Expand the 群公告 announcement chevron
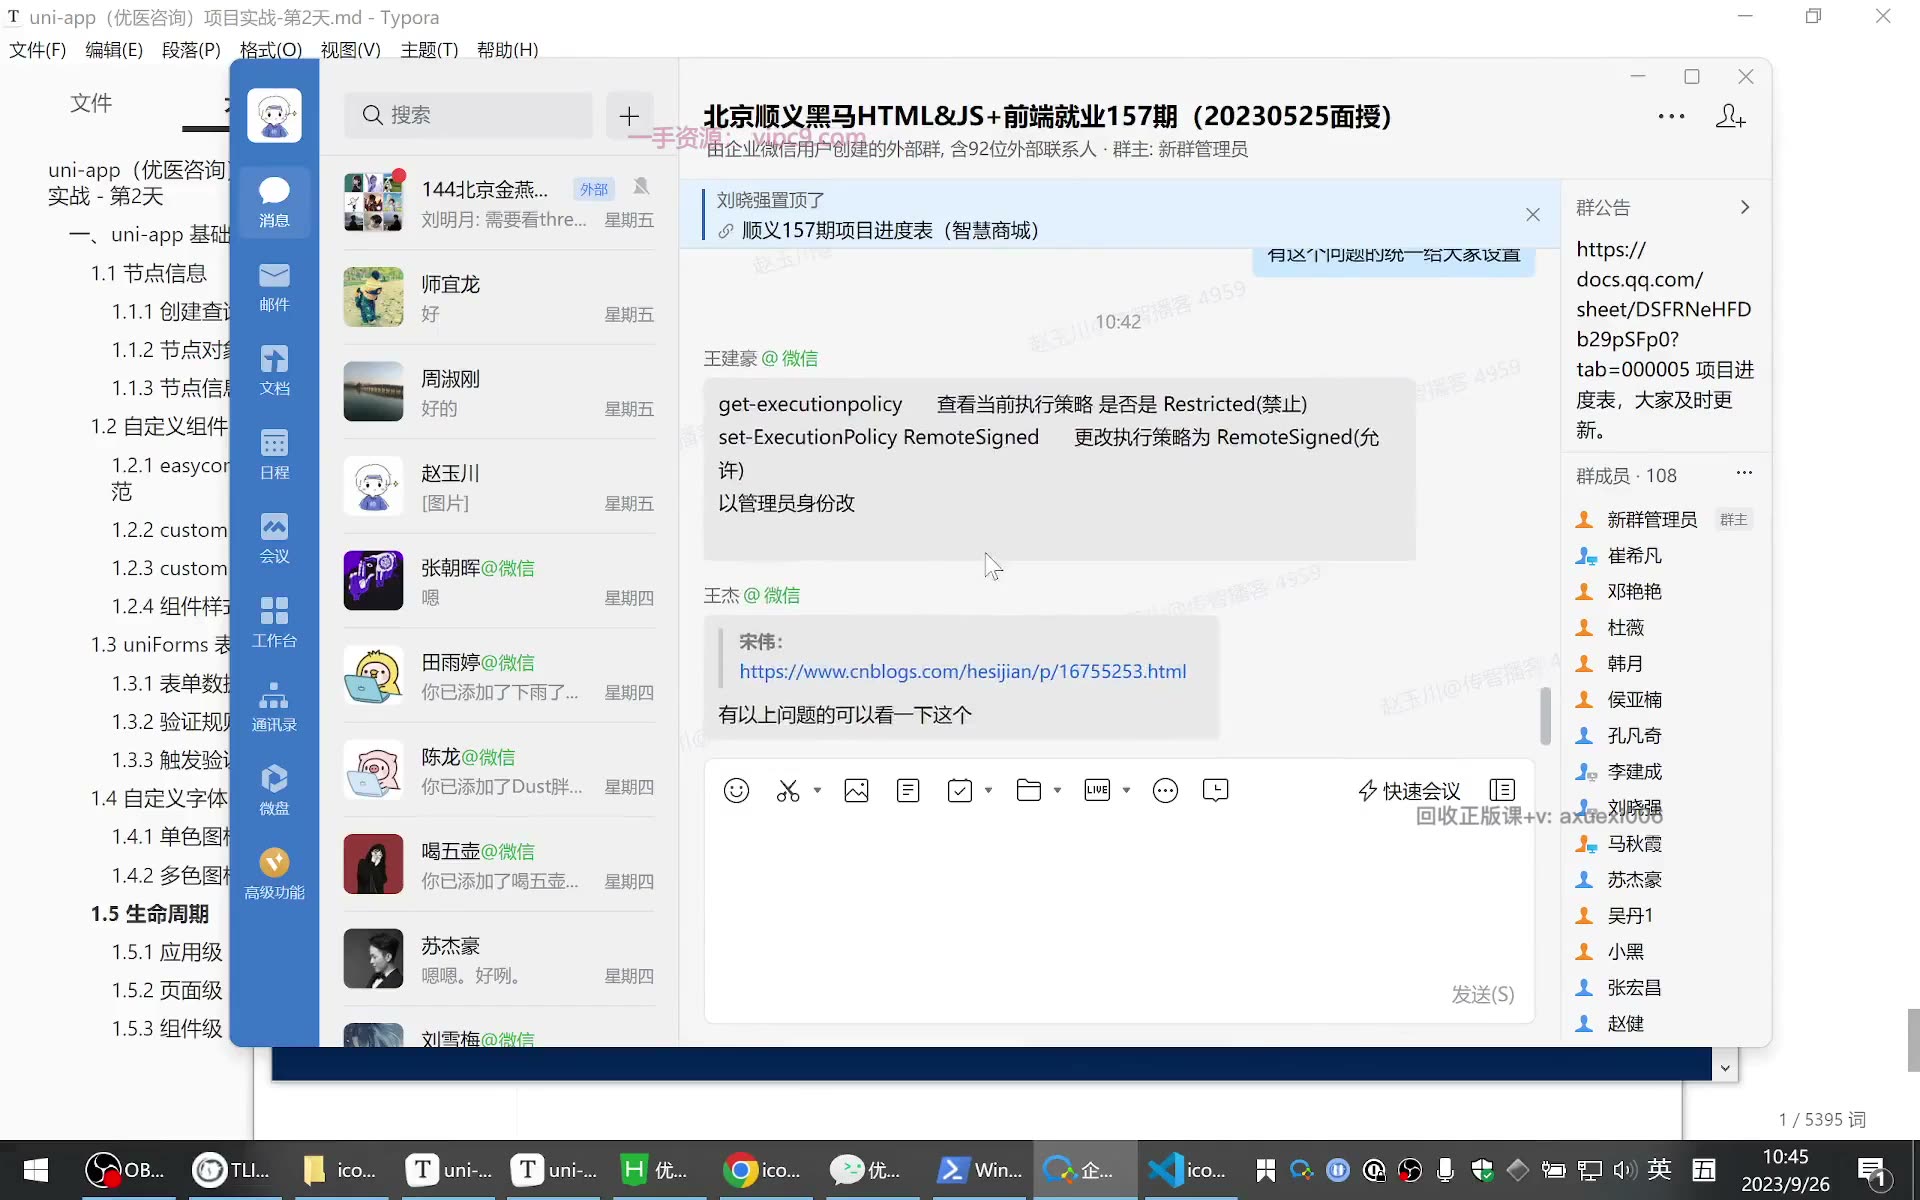 (x=1745, y=208)
